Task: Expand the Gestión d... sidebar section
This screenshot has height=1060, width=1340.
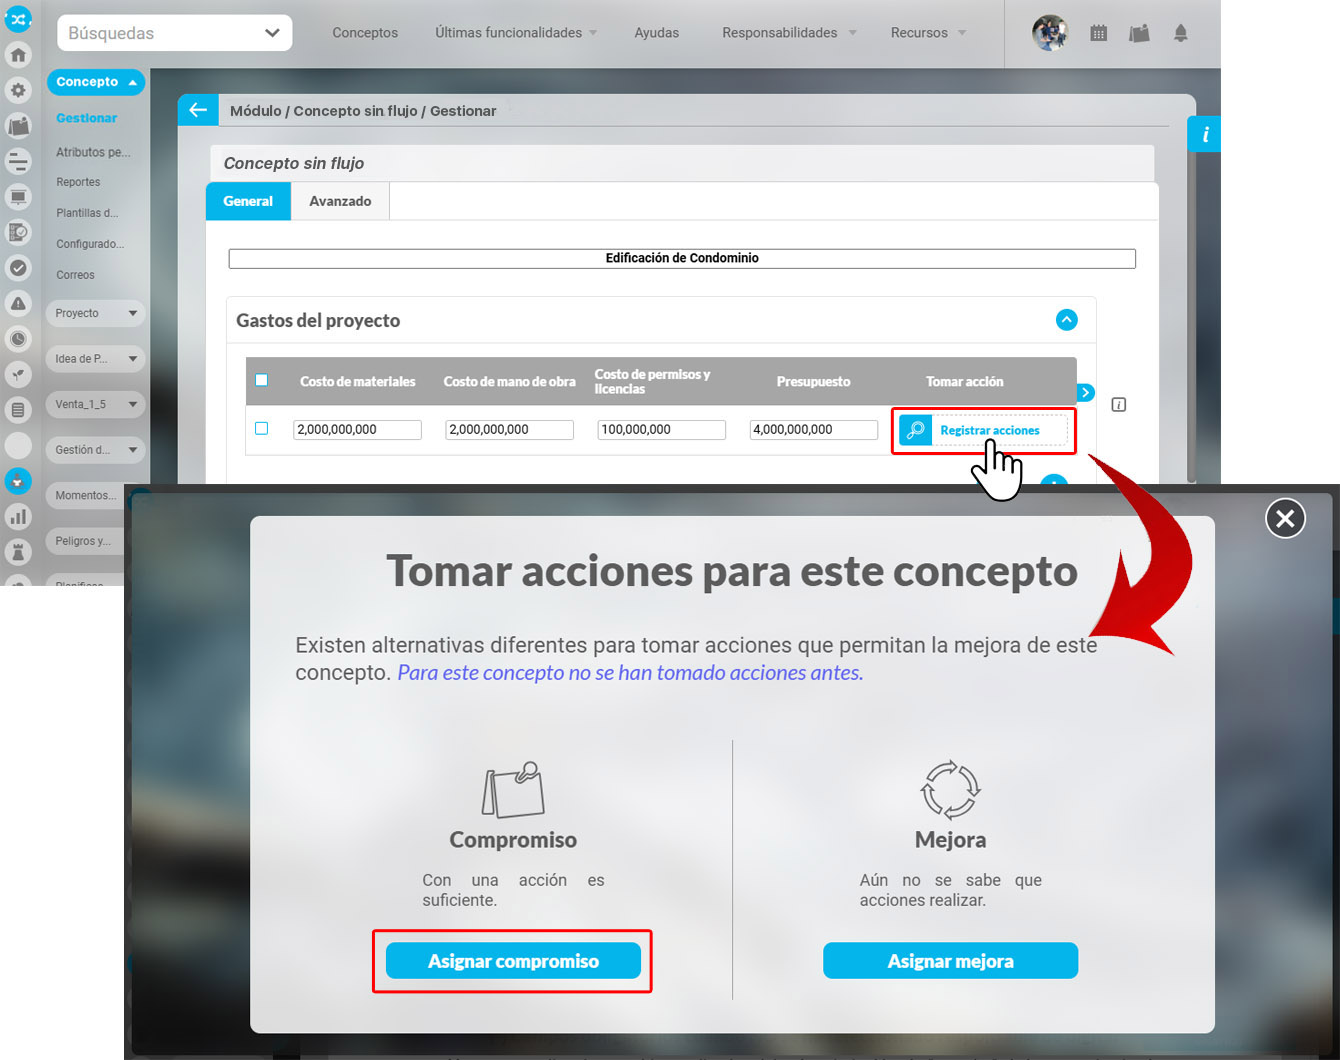Action: pyautogui.click(x=96, y=450)
